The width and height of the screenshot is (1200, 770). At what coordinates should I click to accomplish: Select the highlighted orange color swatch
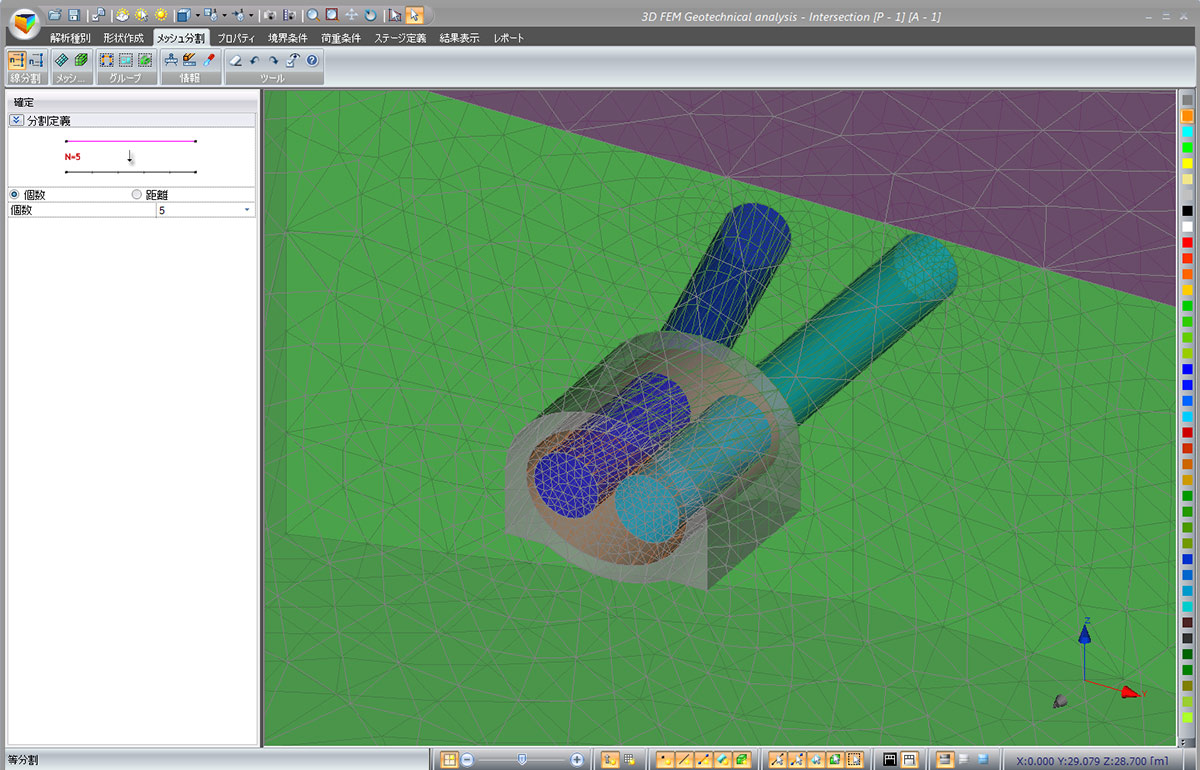click(1187, 116)
